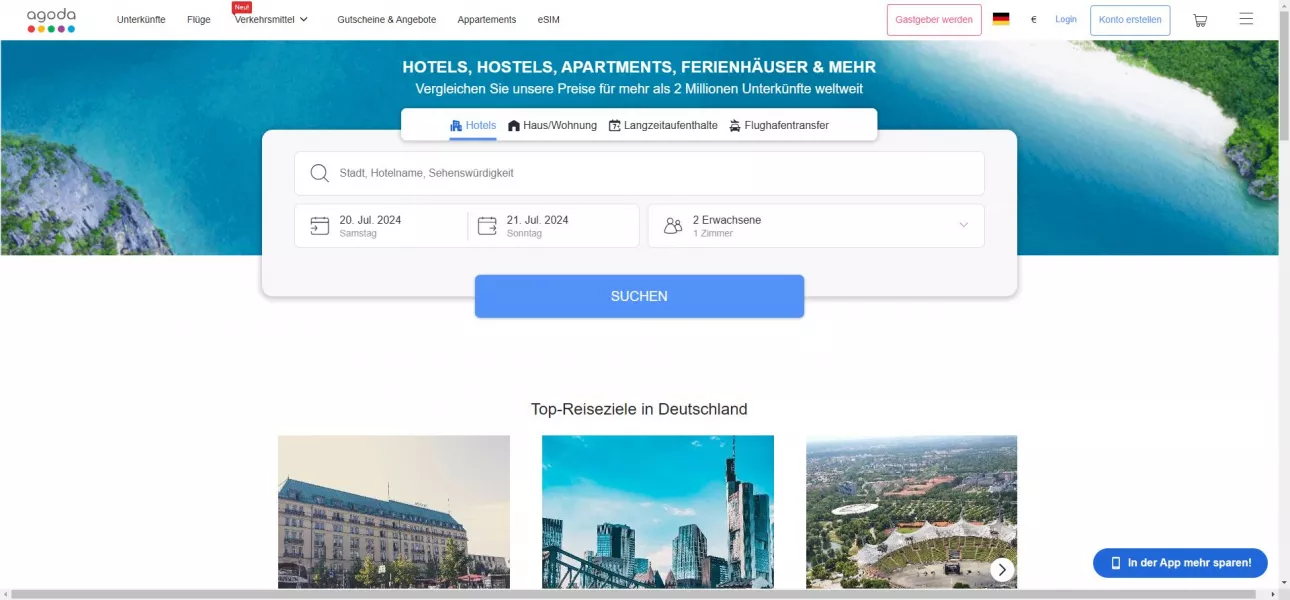Open the Login link
This screenshot has height=600, width=1290.
tap(1066, 19)
